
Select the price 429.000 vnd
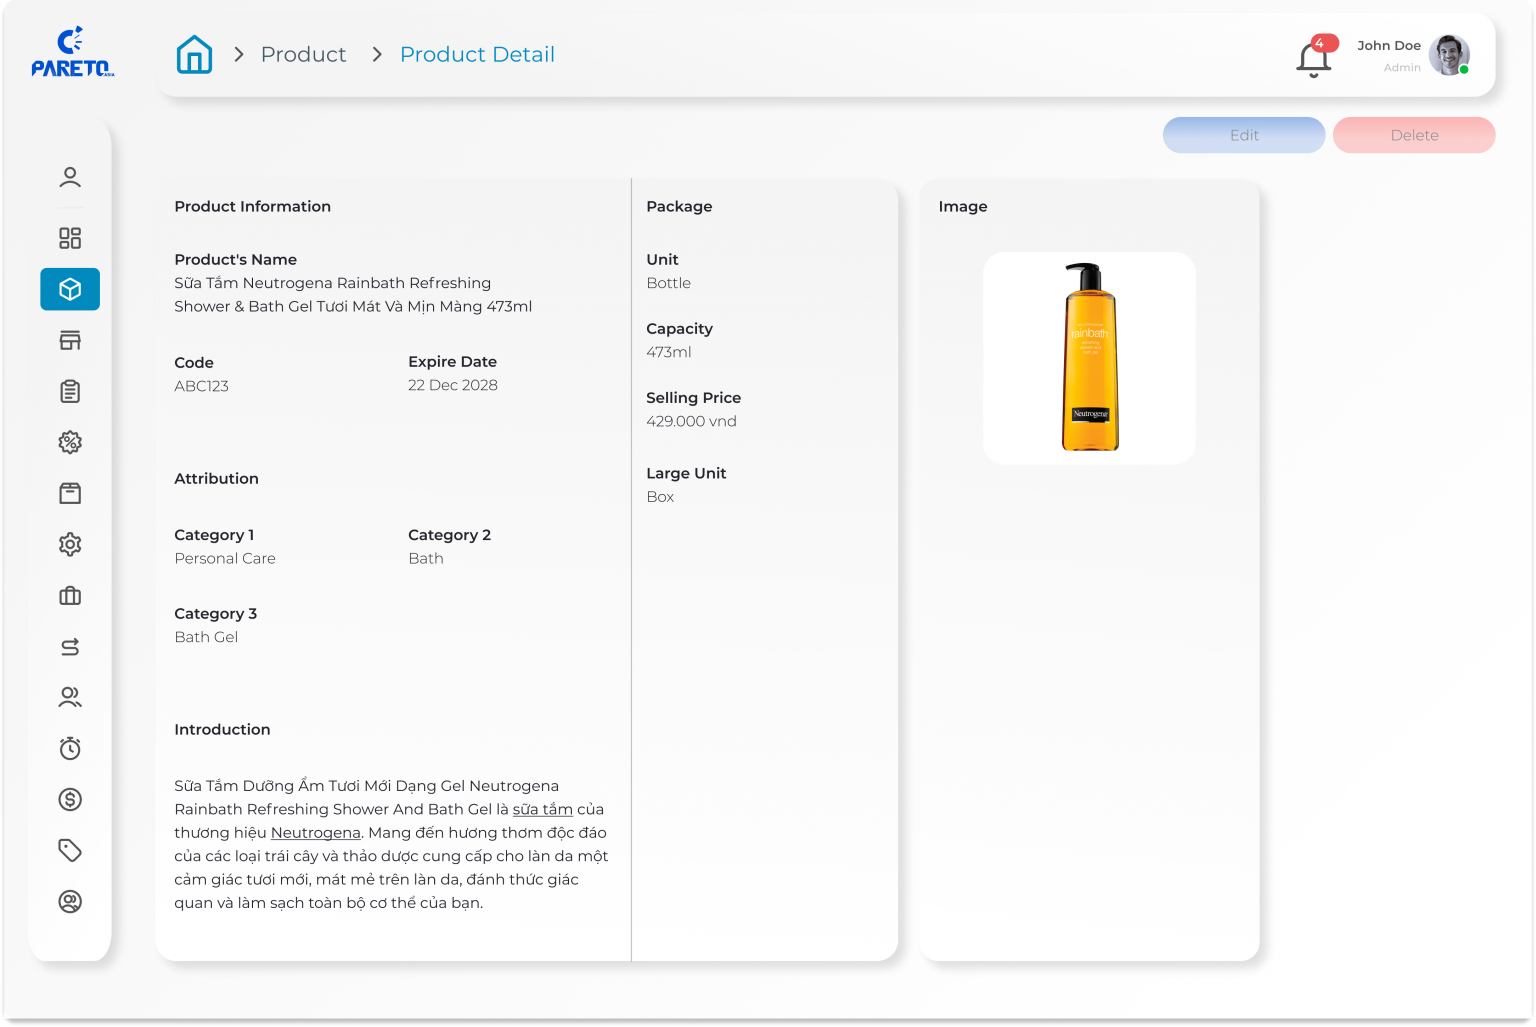[x=691, y=421]
